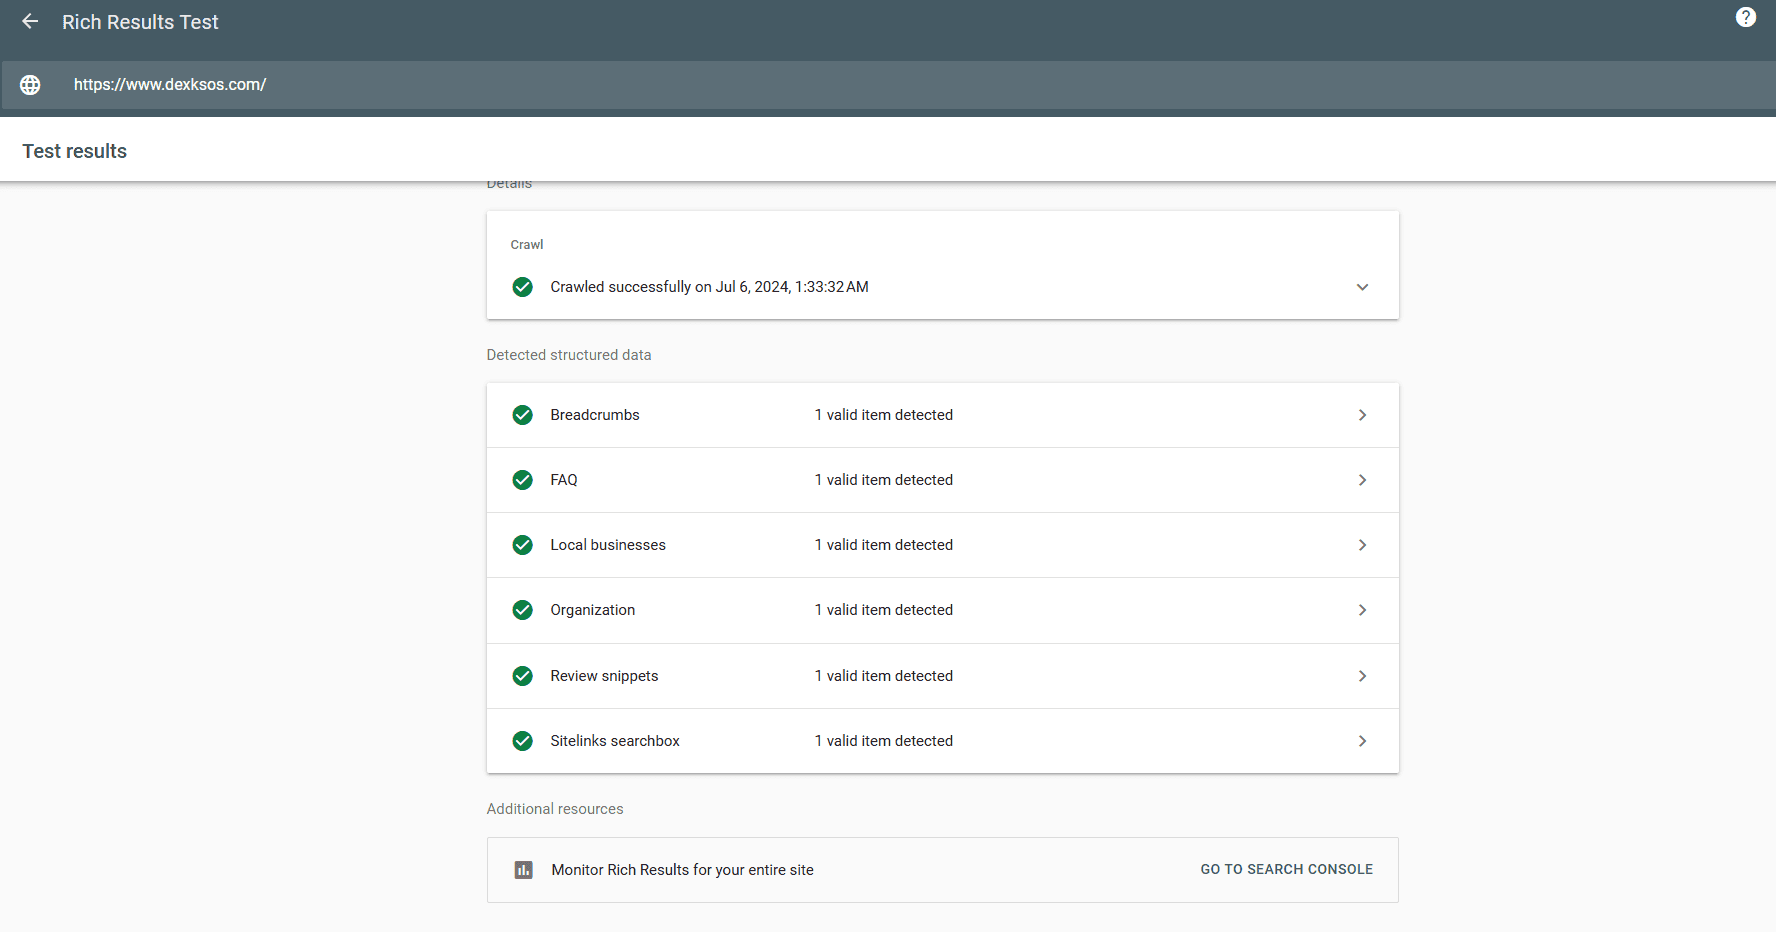Click the green checkmark next to FAQ
Image resolution: width=1776 pixels, height=932 pixels.
pyautogui.click(x=522, y=480)
